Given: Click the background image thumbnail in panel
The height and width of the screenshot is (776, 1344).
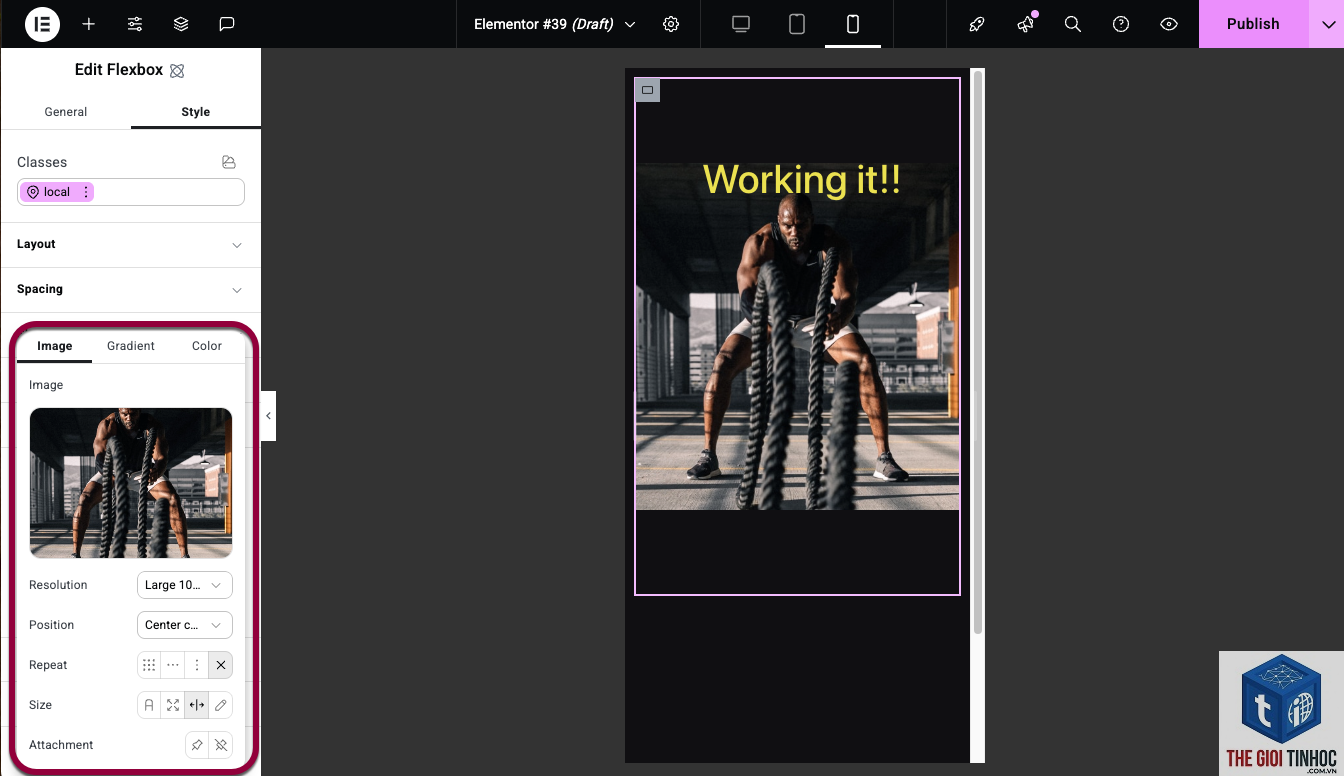Looking at the screenshot, I should tap(131, 483).
